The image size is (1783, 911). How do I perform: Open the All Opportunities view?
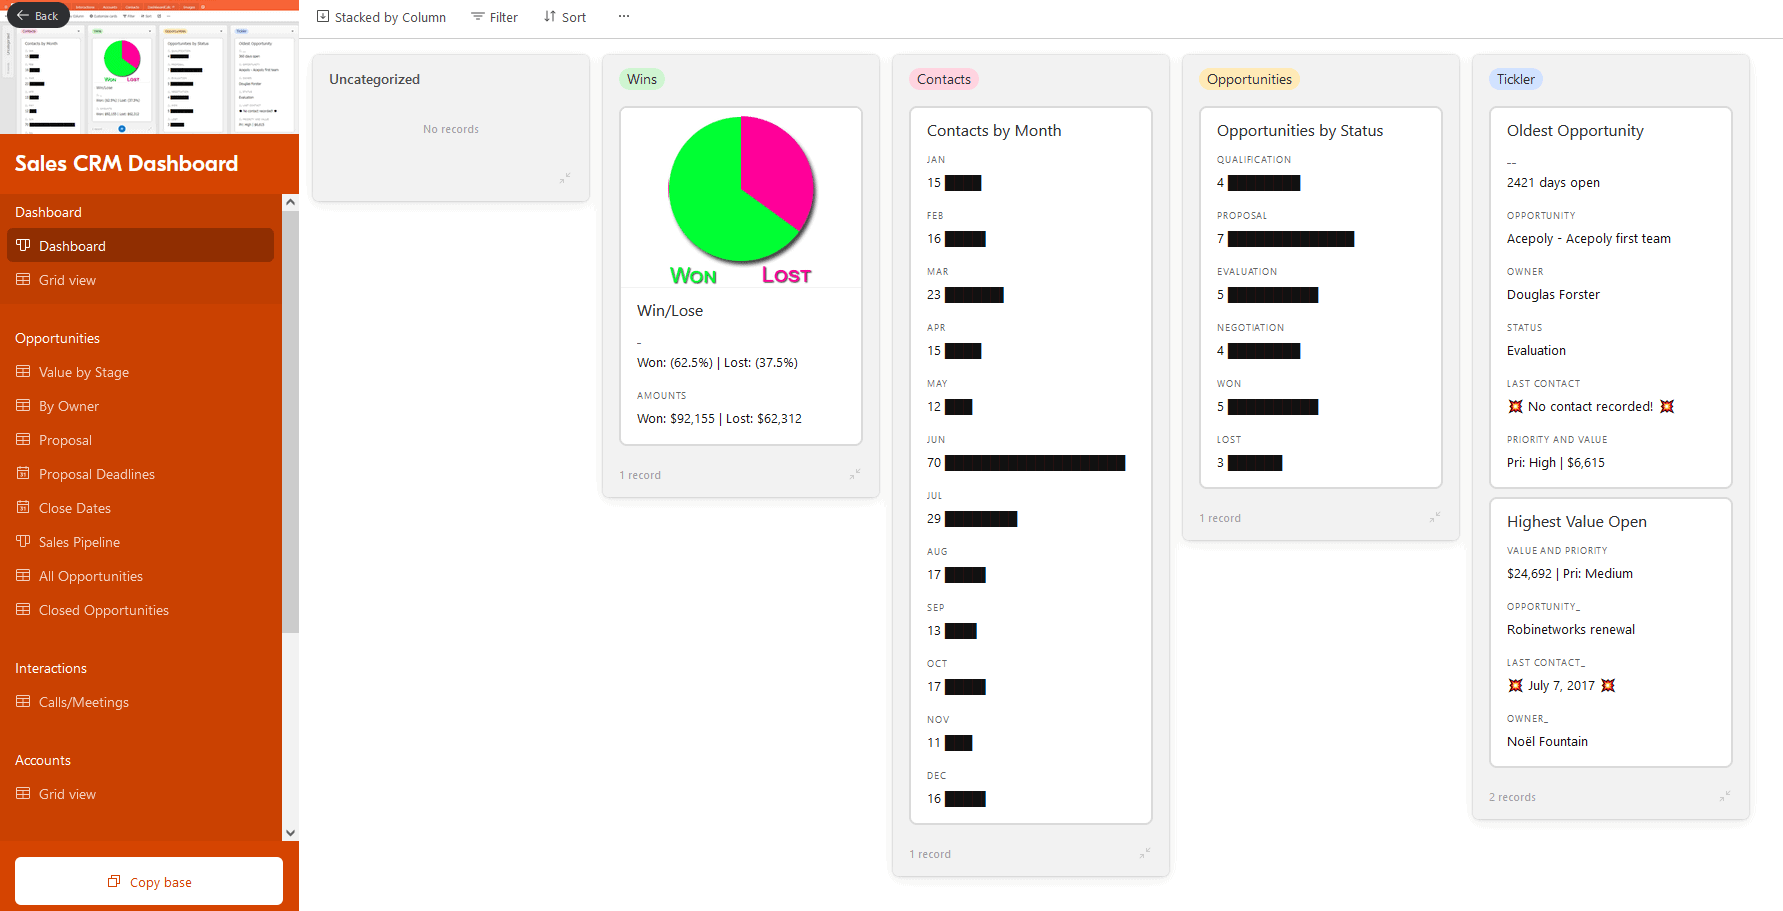coord(90,575)
